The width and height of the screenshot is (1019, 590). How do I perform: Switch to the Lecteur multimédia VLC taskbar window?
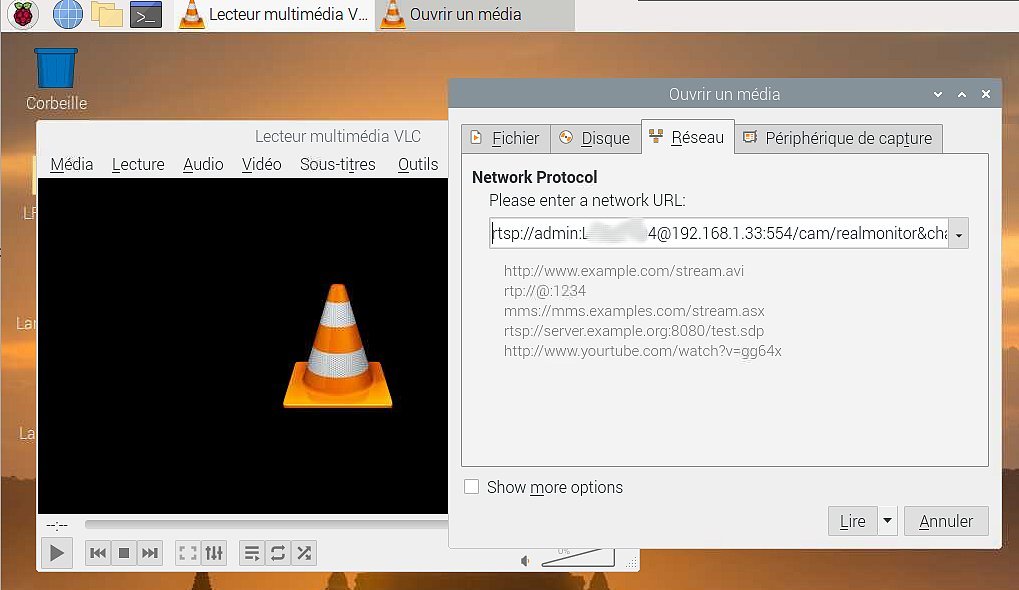coord(274,14)
